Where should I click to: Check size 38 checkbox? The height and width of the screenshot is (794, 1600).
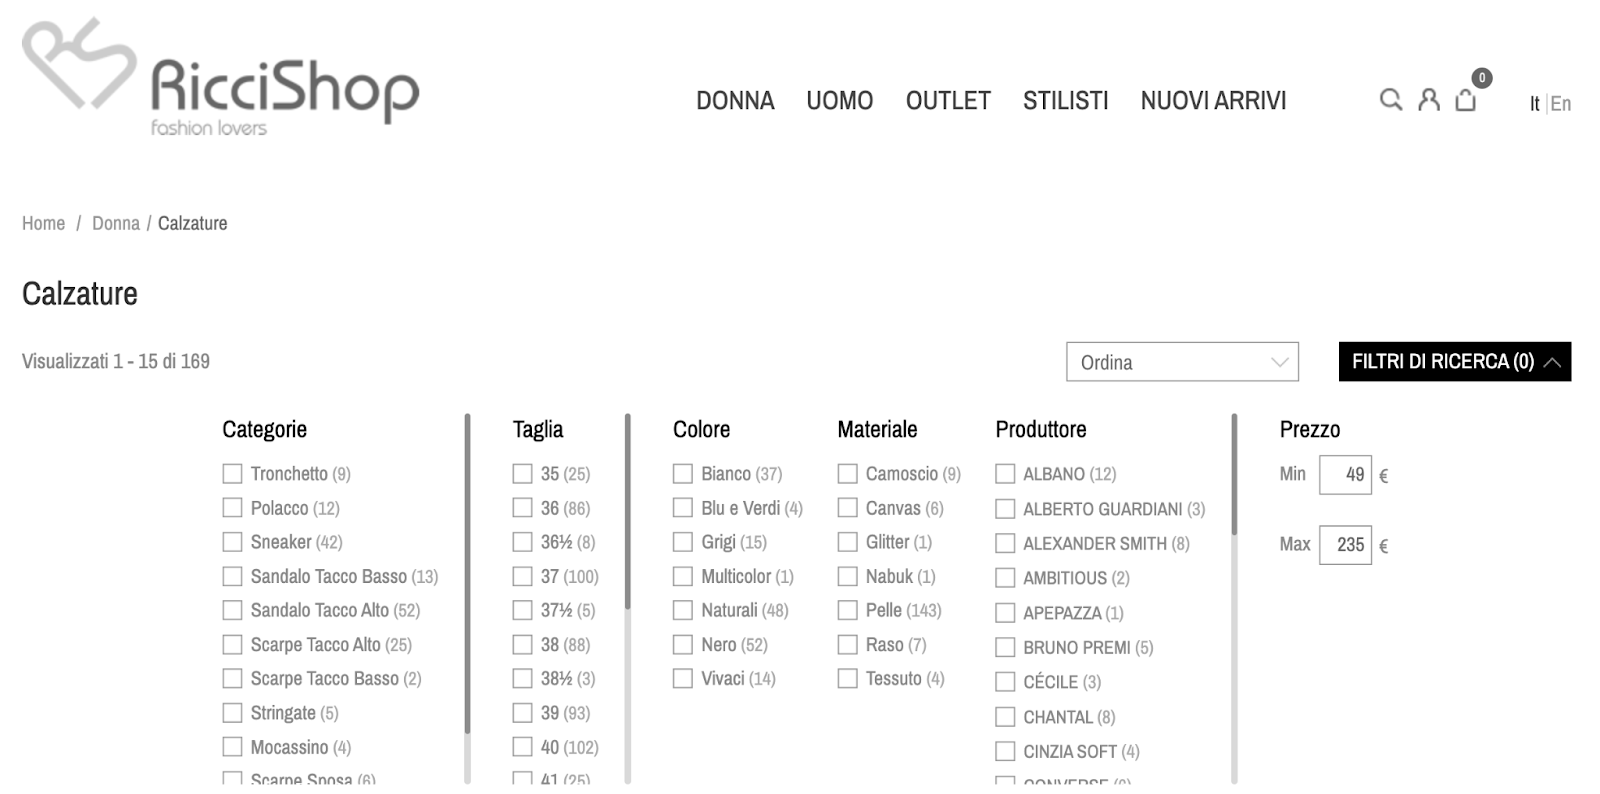pyautogui.click(x=522, y=645)
